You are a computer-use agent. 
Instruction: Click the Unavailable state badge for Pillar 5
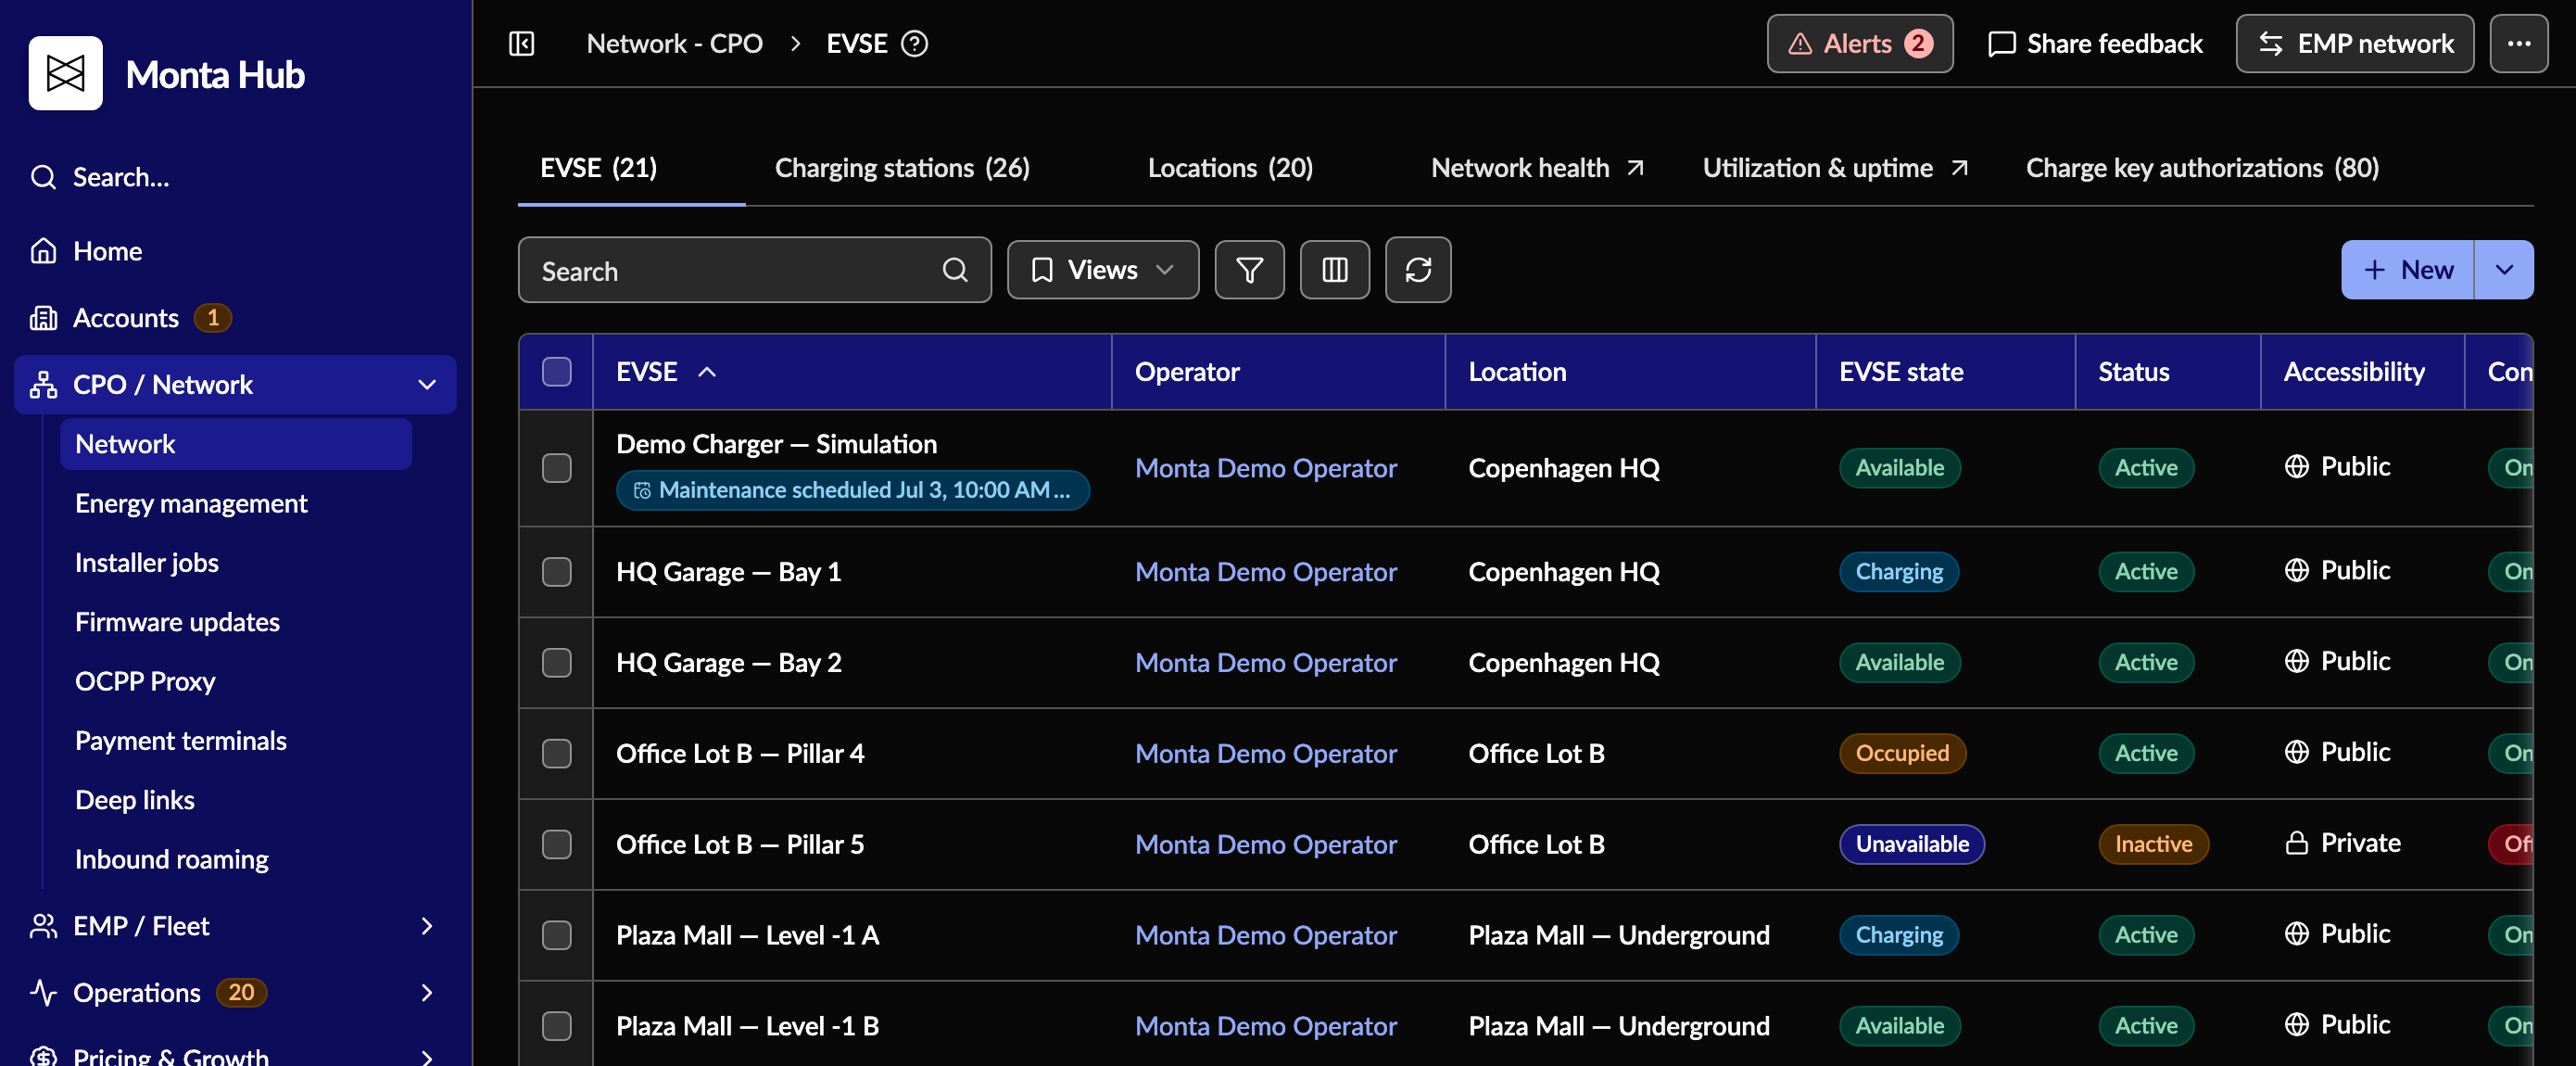[1912, 845]
